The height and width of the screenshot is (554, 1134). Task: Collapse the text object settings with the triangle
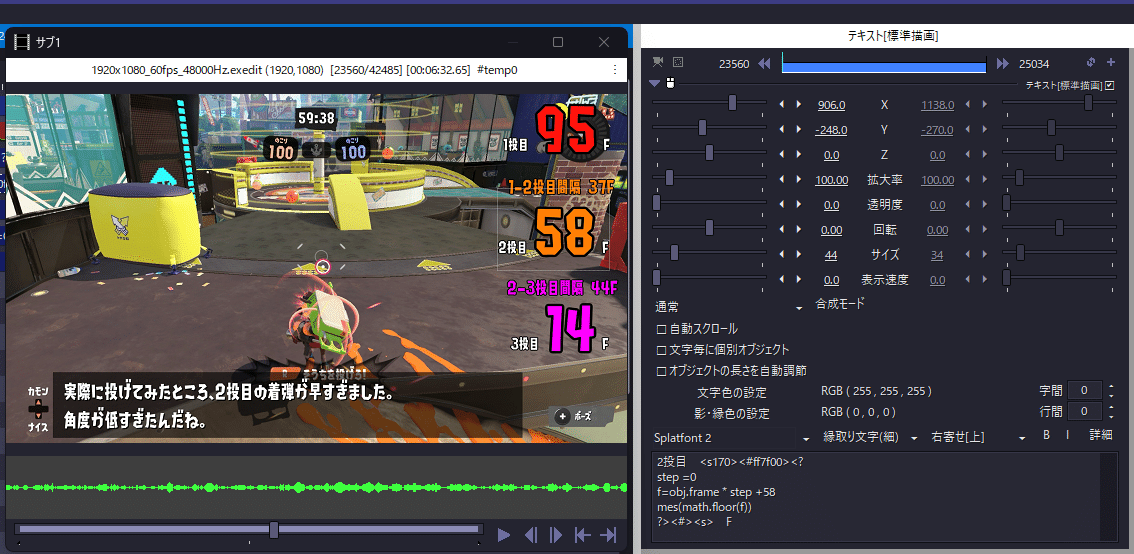(655, 84)
